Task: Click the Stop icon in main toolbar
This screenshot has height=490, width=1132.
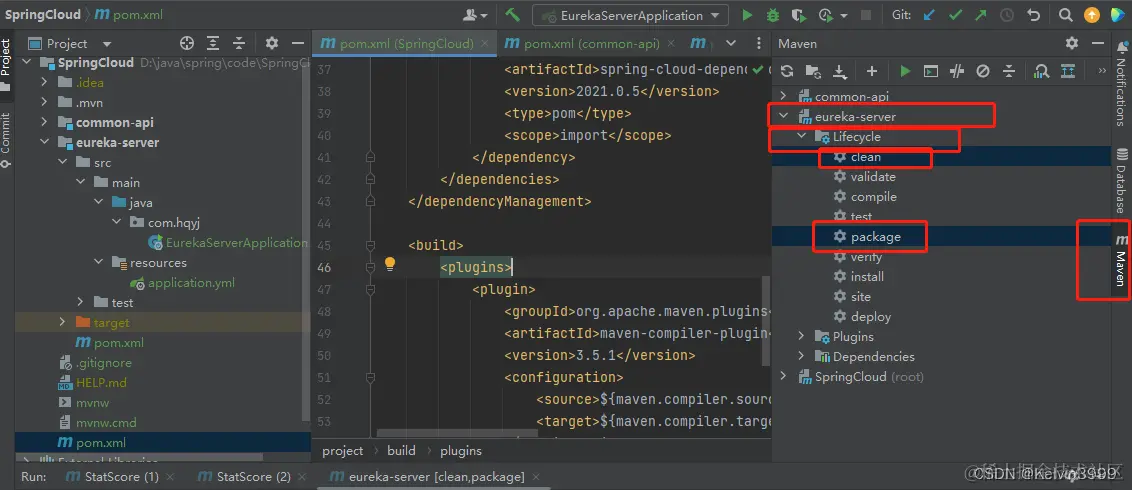Action: coord(866,14)
